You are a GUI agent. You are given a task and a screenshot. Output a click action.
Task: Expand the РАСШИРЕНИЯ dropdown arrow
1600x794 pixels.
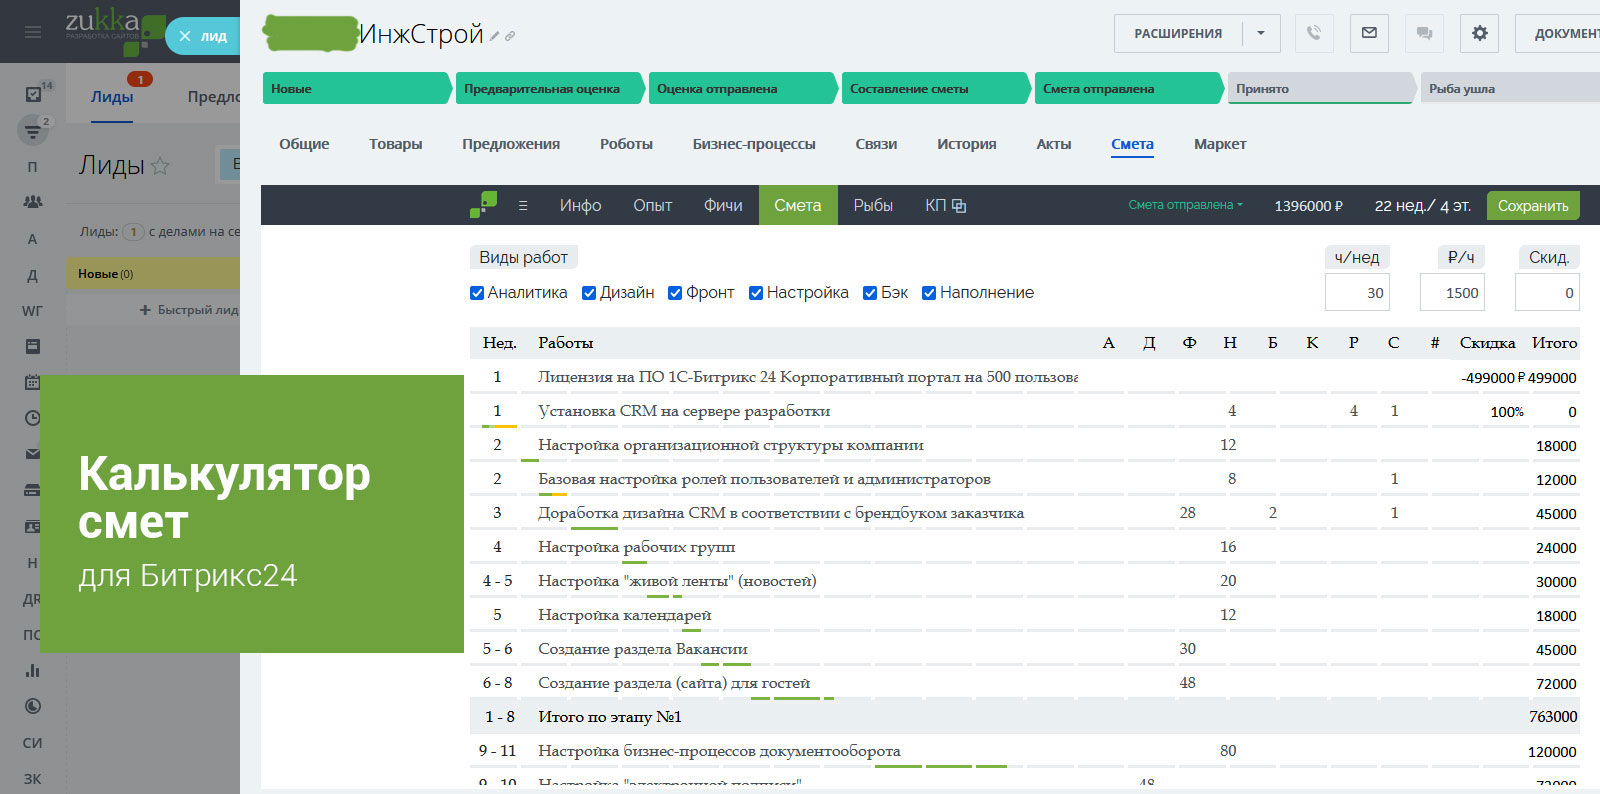click(1261, 33)
